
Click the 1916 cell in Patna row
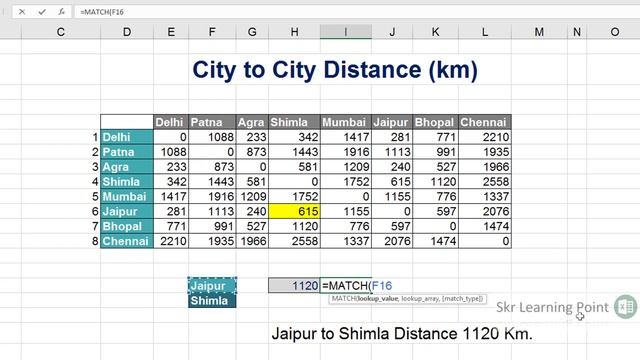pyautogui.click(x=346, y=152)
